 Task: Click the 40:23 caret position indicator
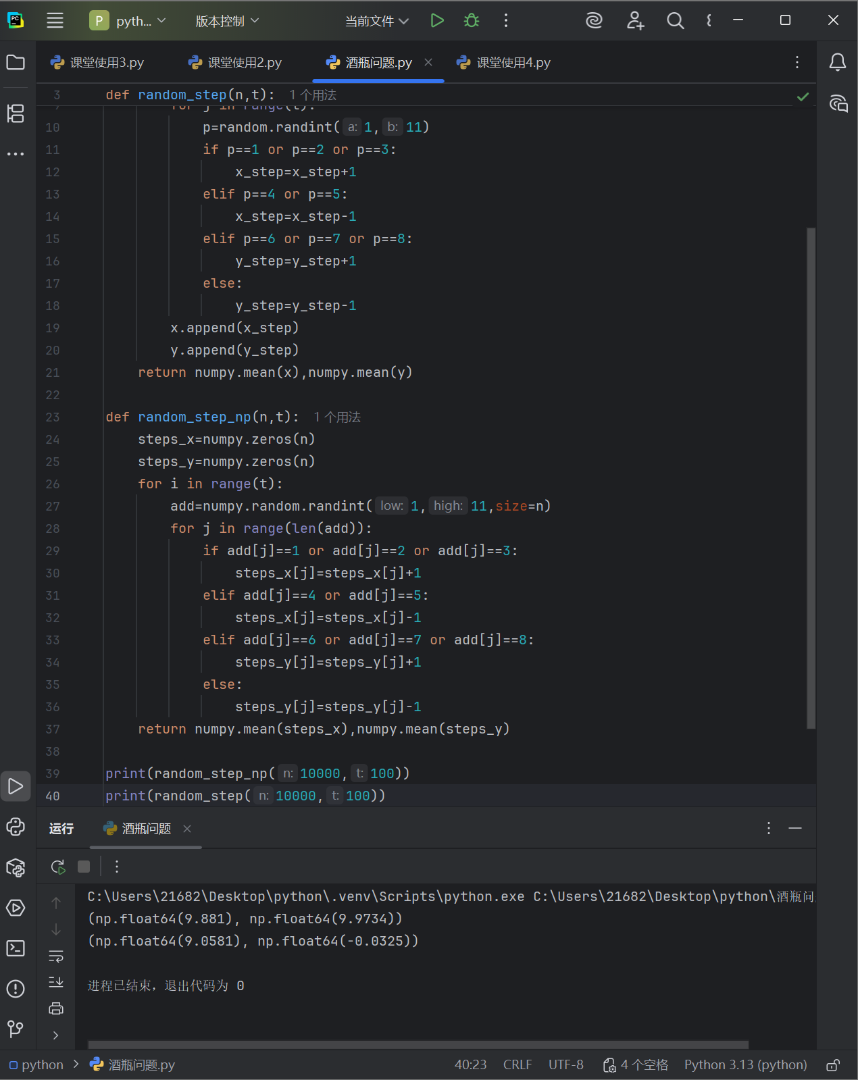pos(470,1065)
